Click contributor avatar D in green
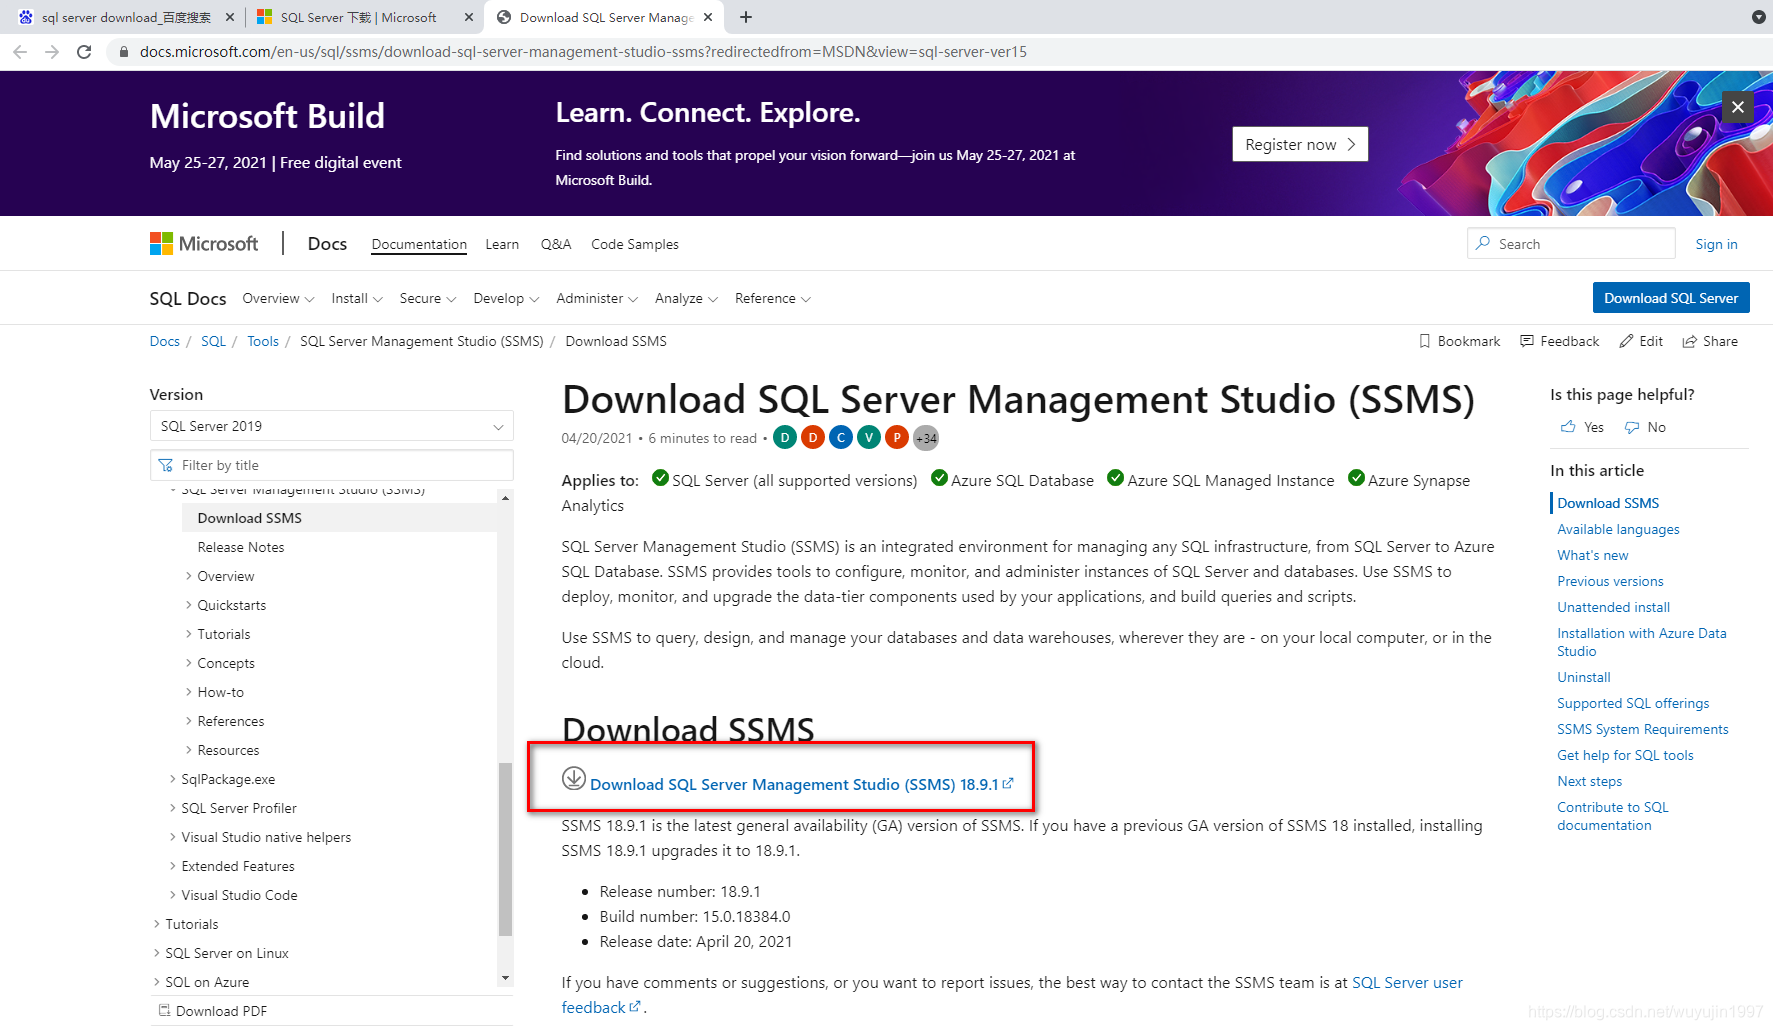 (x=786, y=437)
